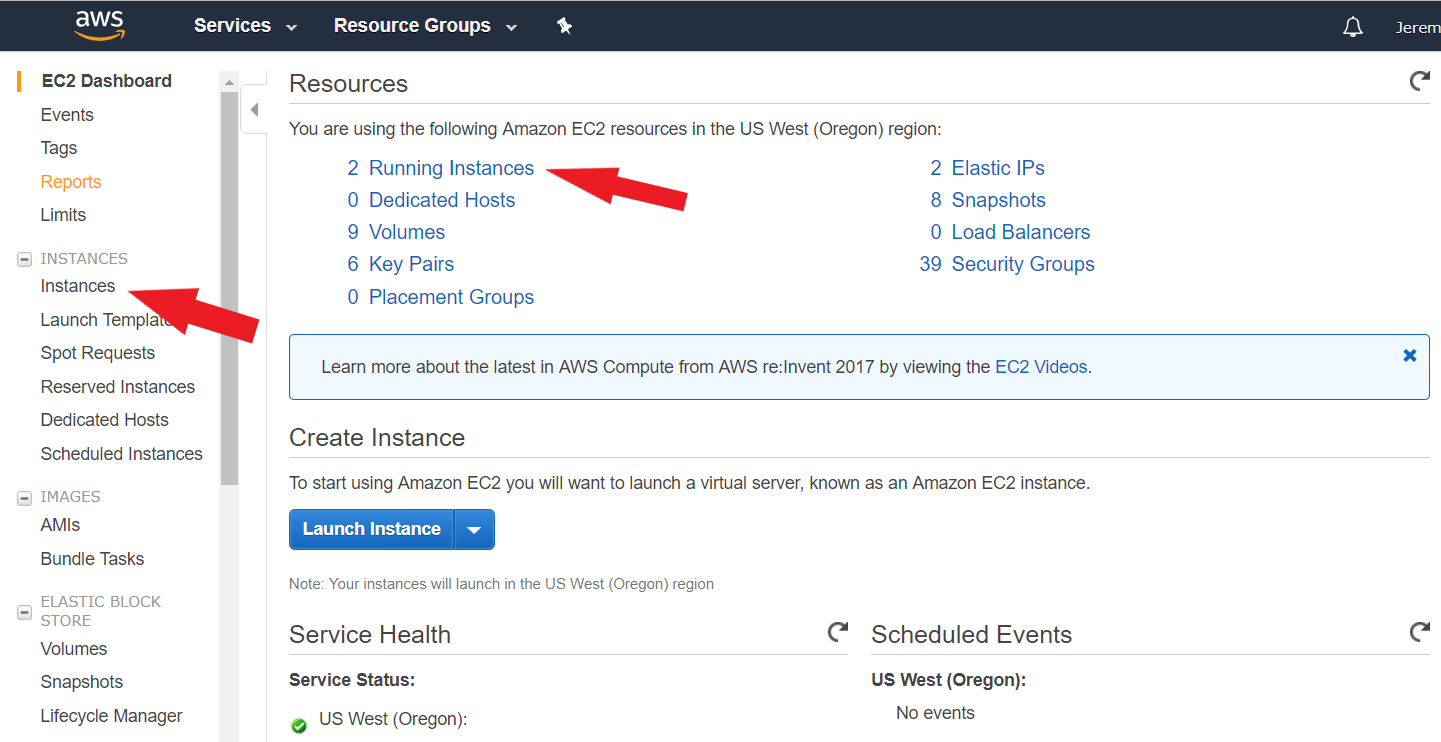Click the Launch Instance button
Screen dimensions: 1441x742
(371, 530)
